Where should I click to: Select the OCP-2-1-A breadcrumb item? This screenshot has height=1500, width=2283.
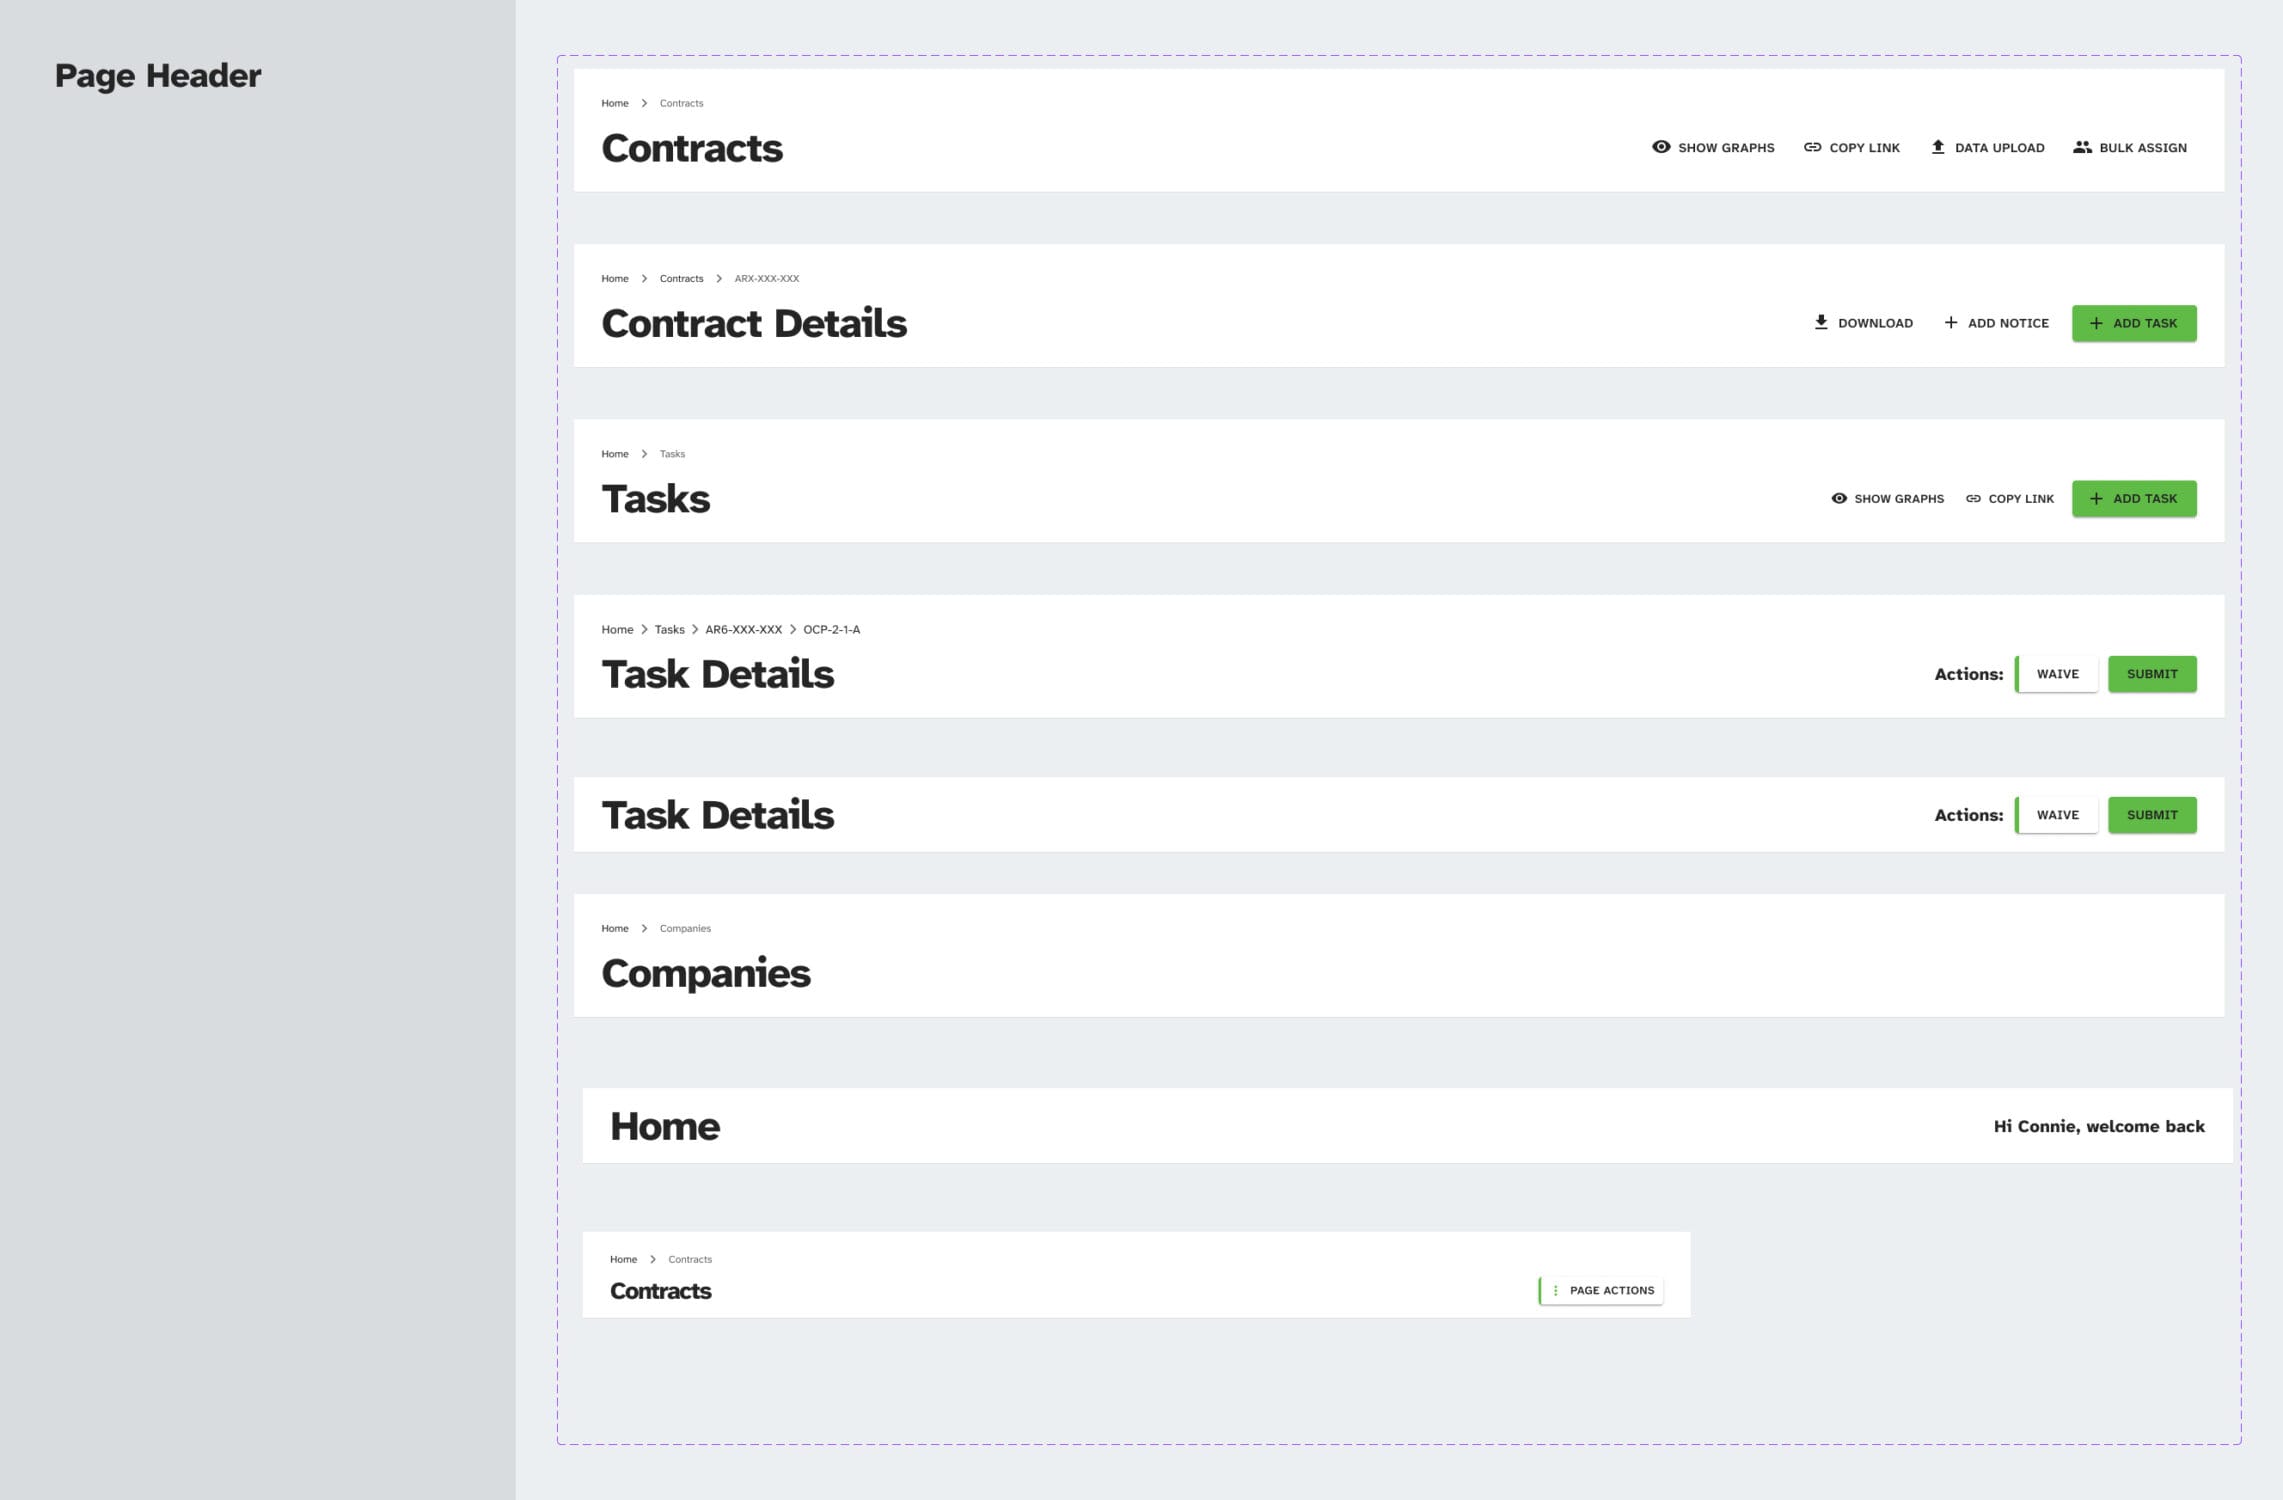click(x=831, y=629)
